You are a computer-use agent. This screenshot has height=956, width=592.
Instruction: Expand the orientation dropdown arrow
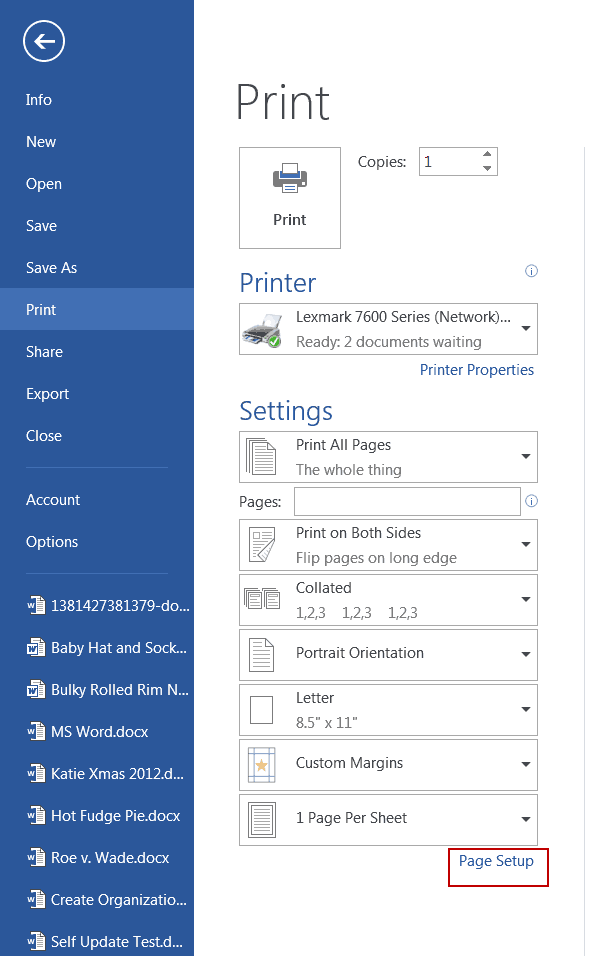[x=525, y=654]
